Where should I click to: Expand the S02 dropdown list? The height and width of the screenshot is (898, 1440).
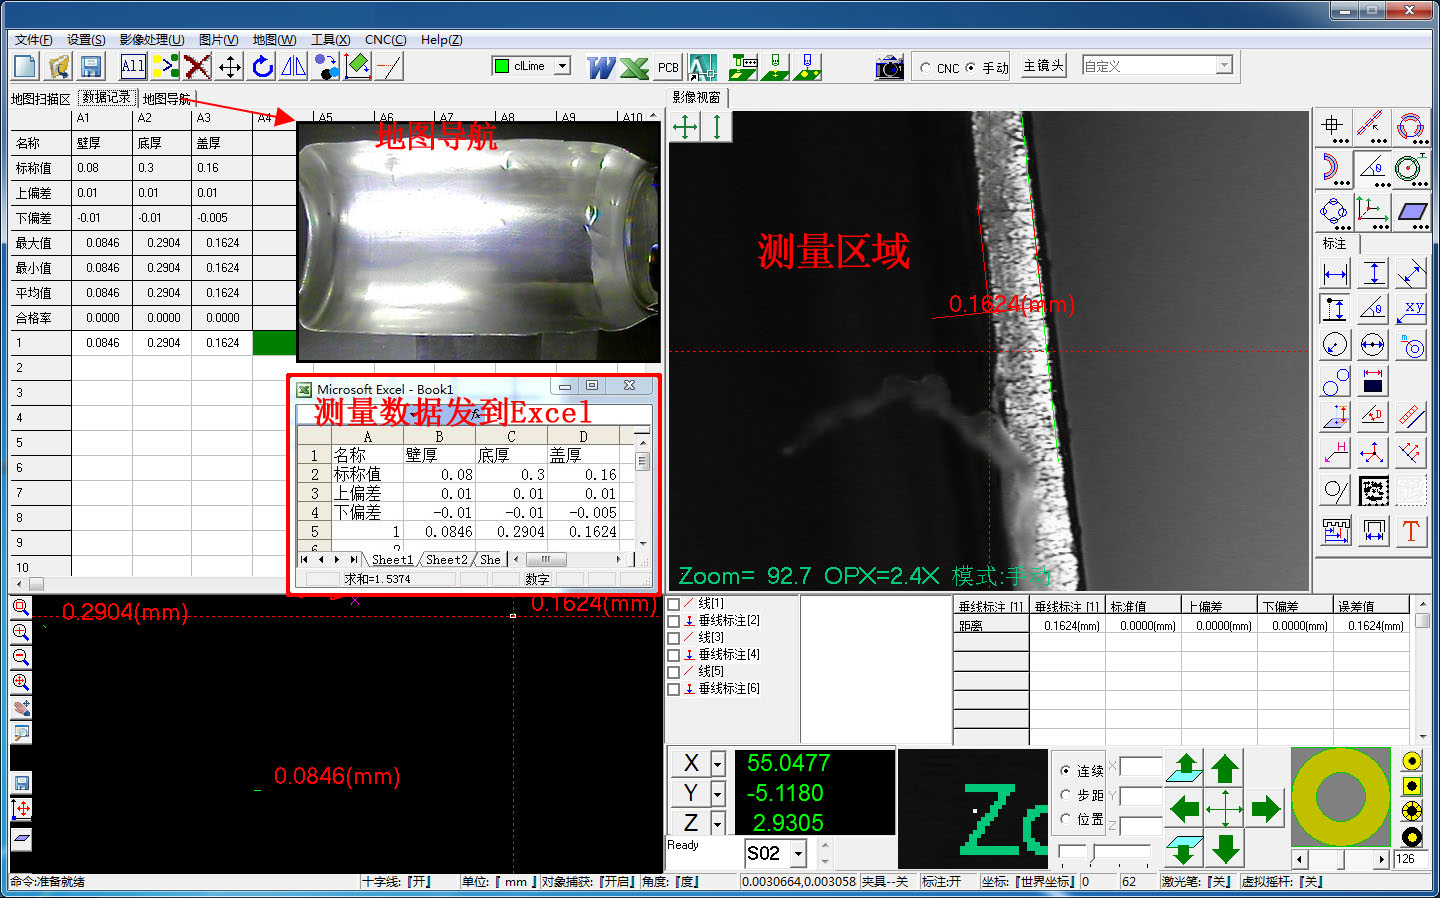click(798, 853)
